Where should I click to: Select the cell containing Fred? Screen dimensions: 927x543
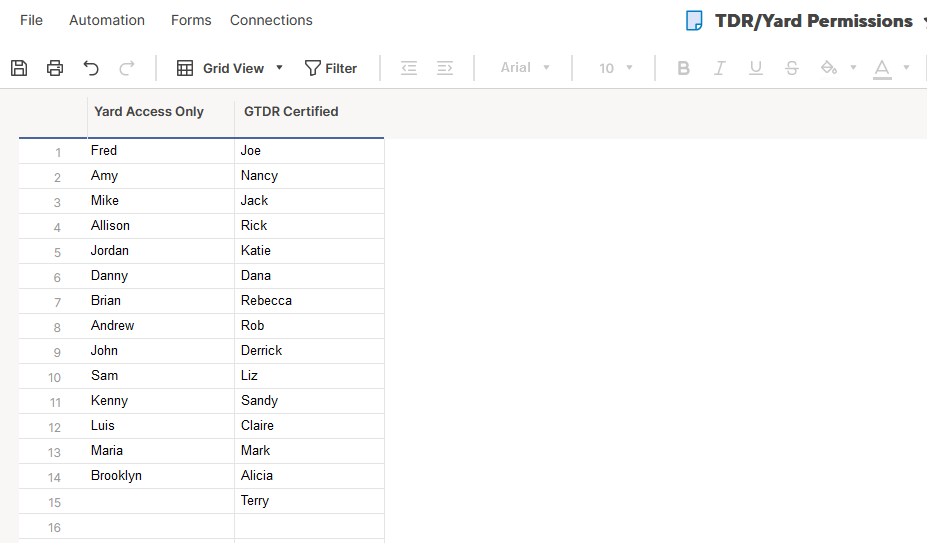pyautogui.click(x=161, y=151)
